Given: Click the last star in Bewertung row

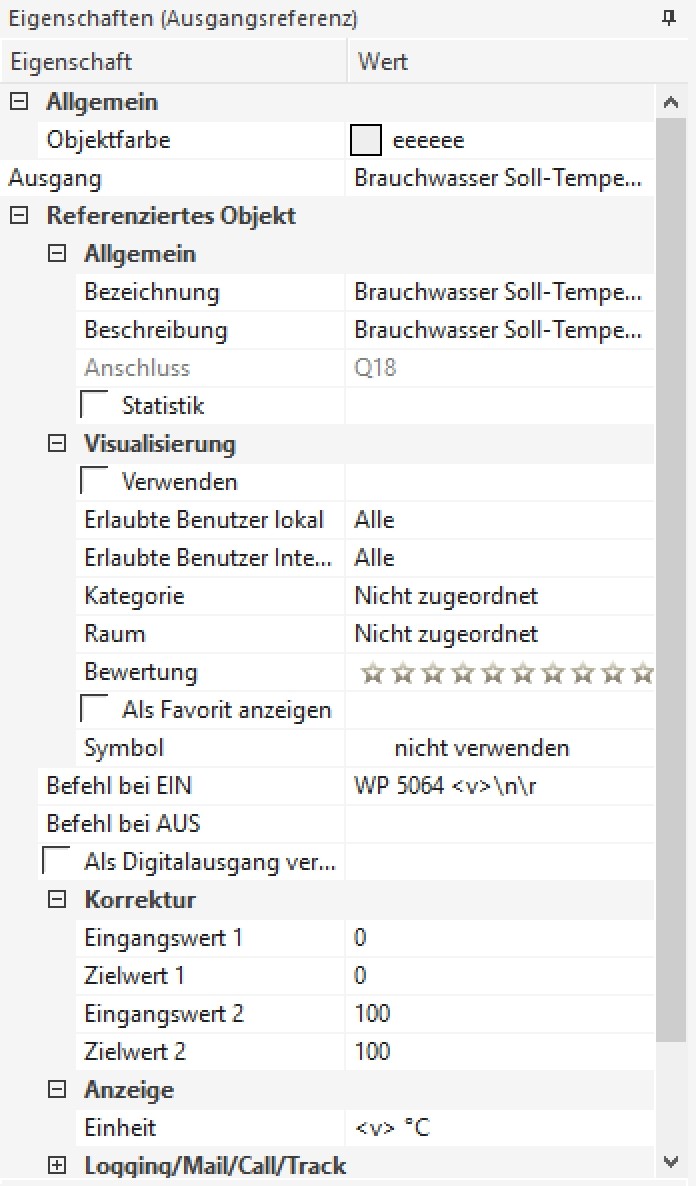Looking at the screenshot, I should coord(644,673).
